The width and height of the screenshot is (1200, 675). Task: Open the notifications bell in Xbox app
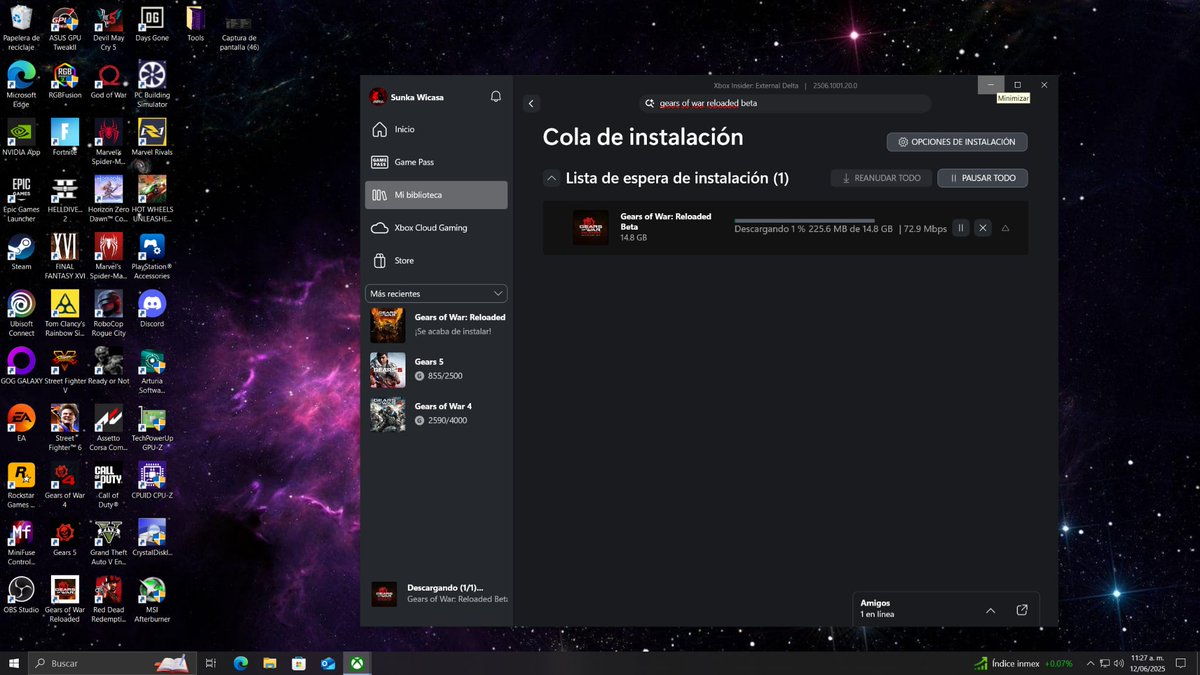[x=495, y=97]
